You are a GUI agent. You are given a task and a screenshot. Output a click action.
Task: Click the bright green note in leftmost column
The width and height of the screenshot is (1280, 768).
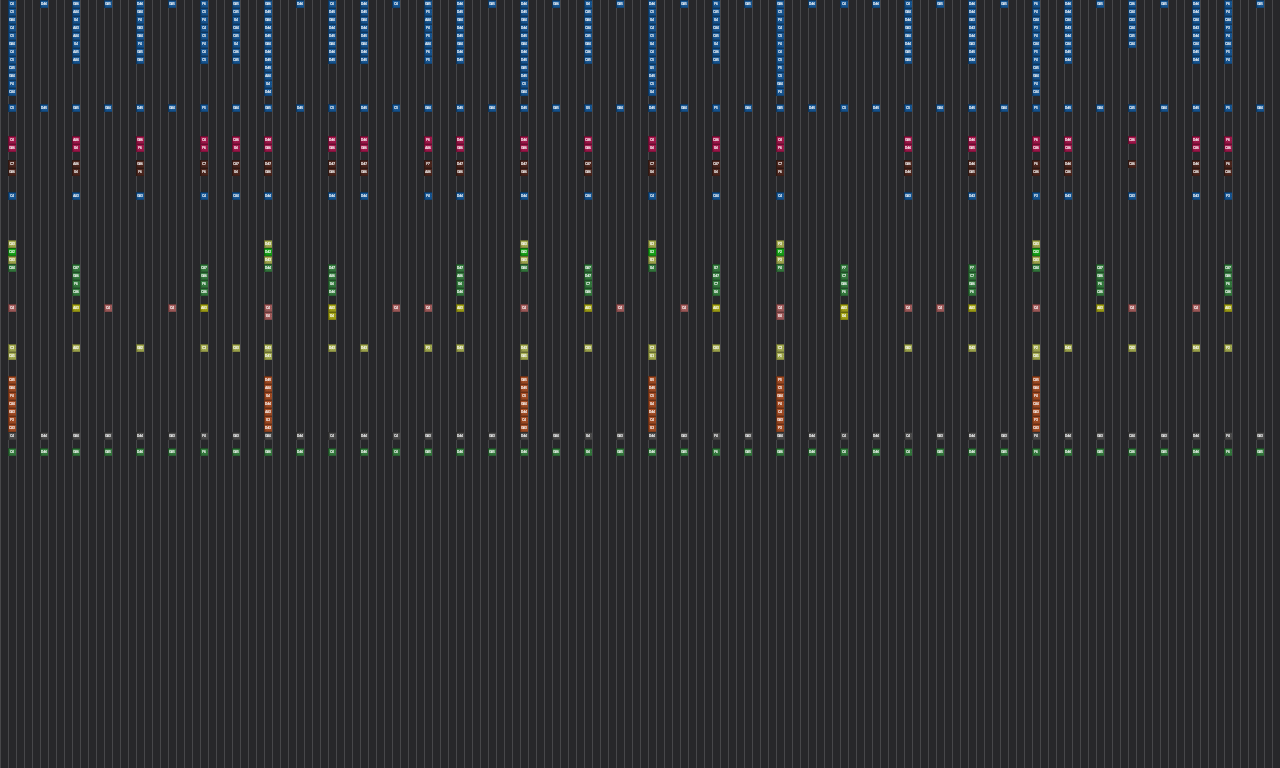[12, 252]
